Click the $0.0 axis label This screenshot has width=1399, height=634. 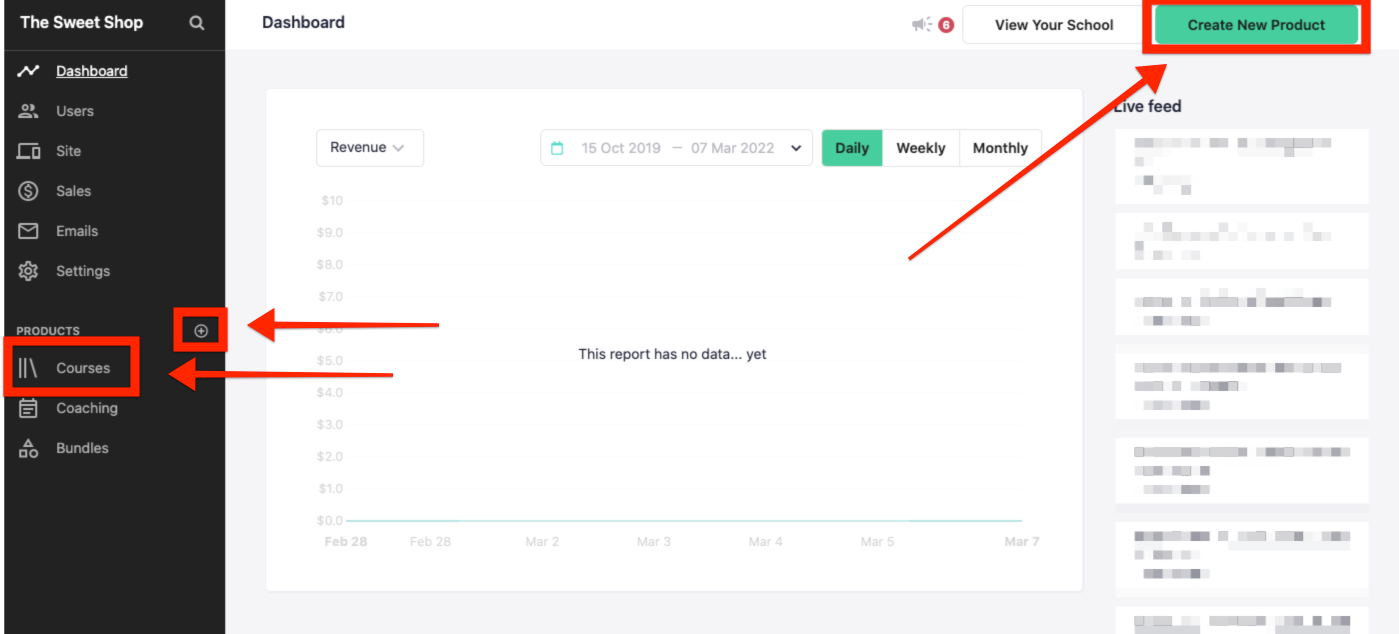pos(332,521)
